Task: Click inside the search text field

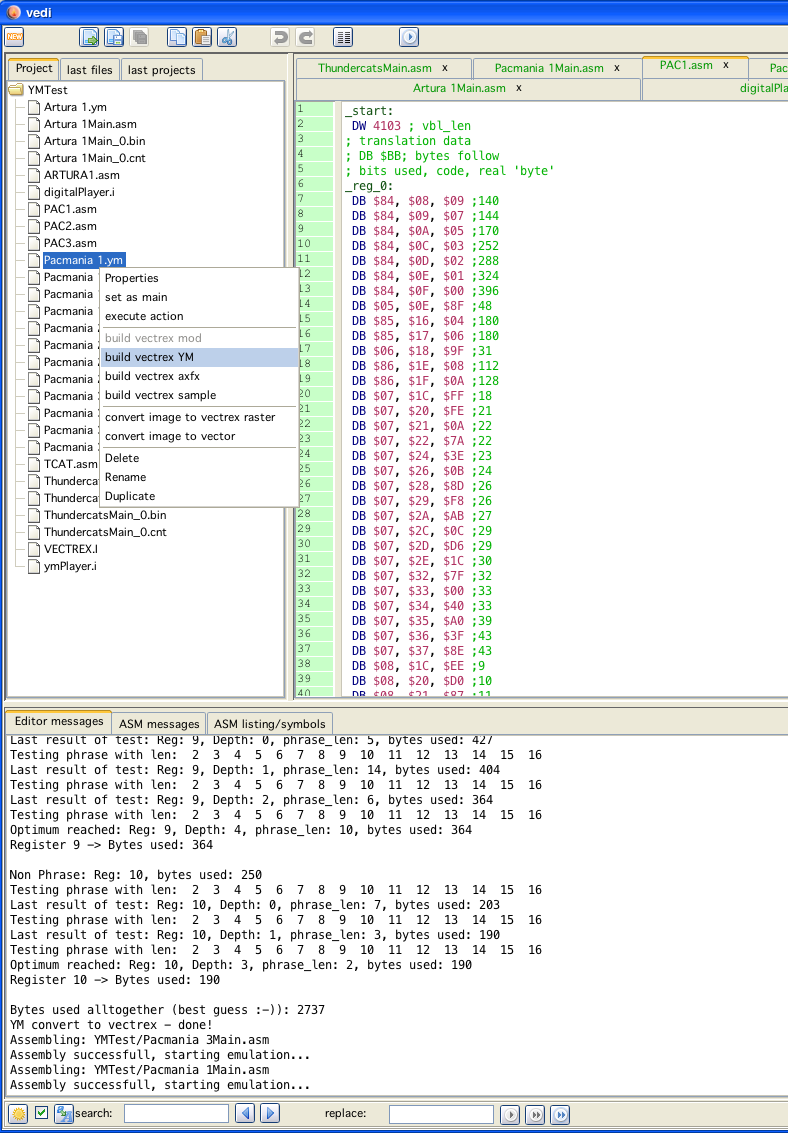Action: coord(176,1113)
